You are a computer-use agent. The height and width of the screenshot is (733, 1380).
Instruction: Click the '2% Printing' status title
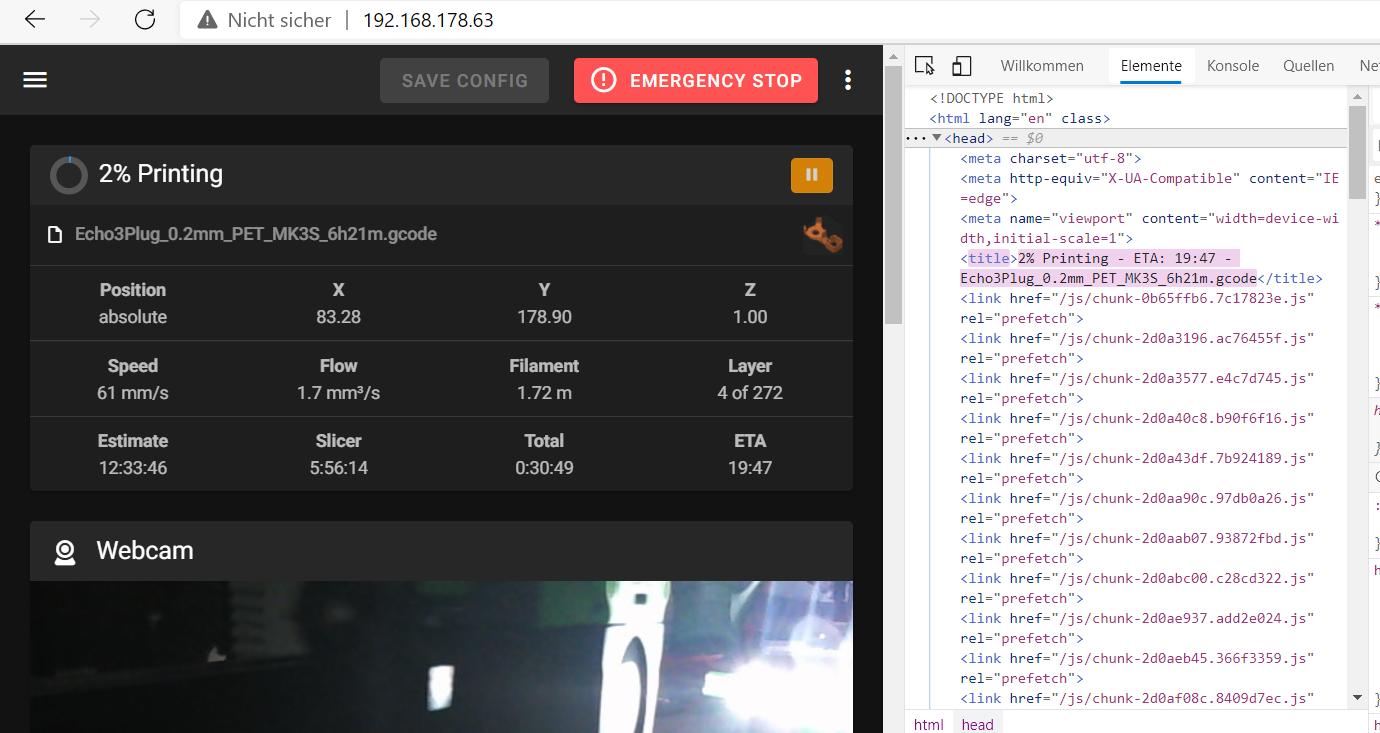click(160, 174)
